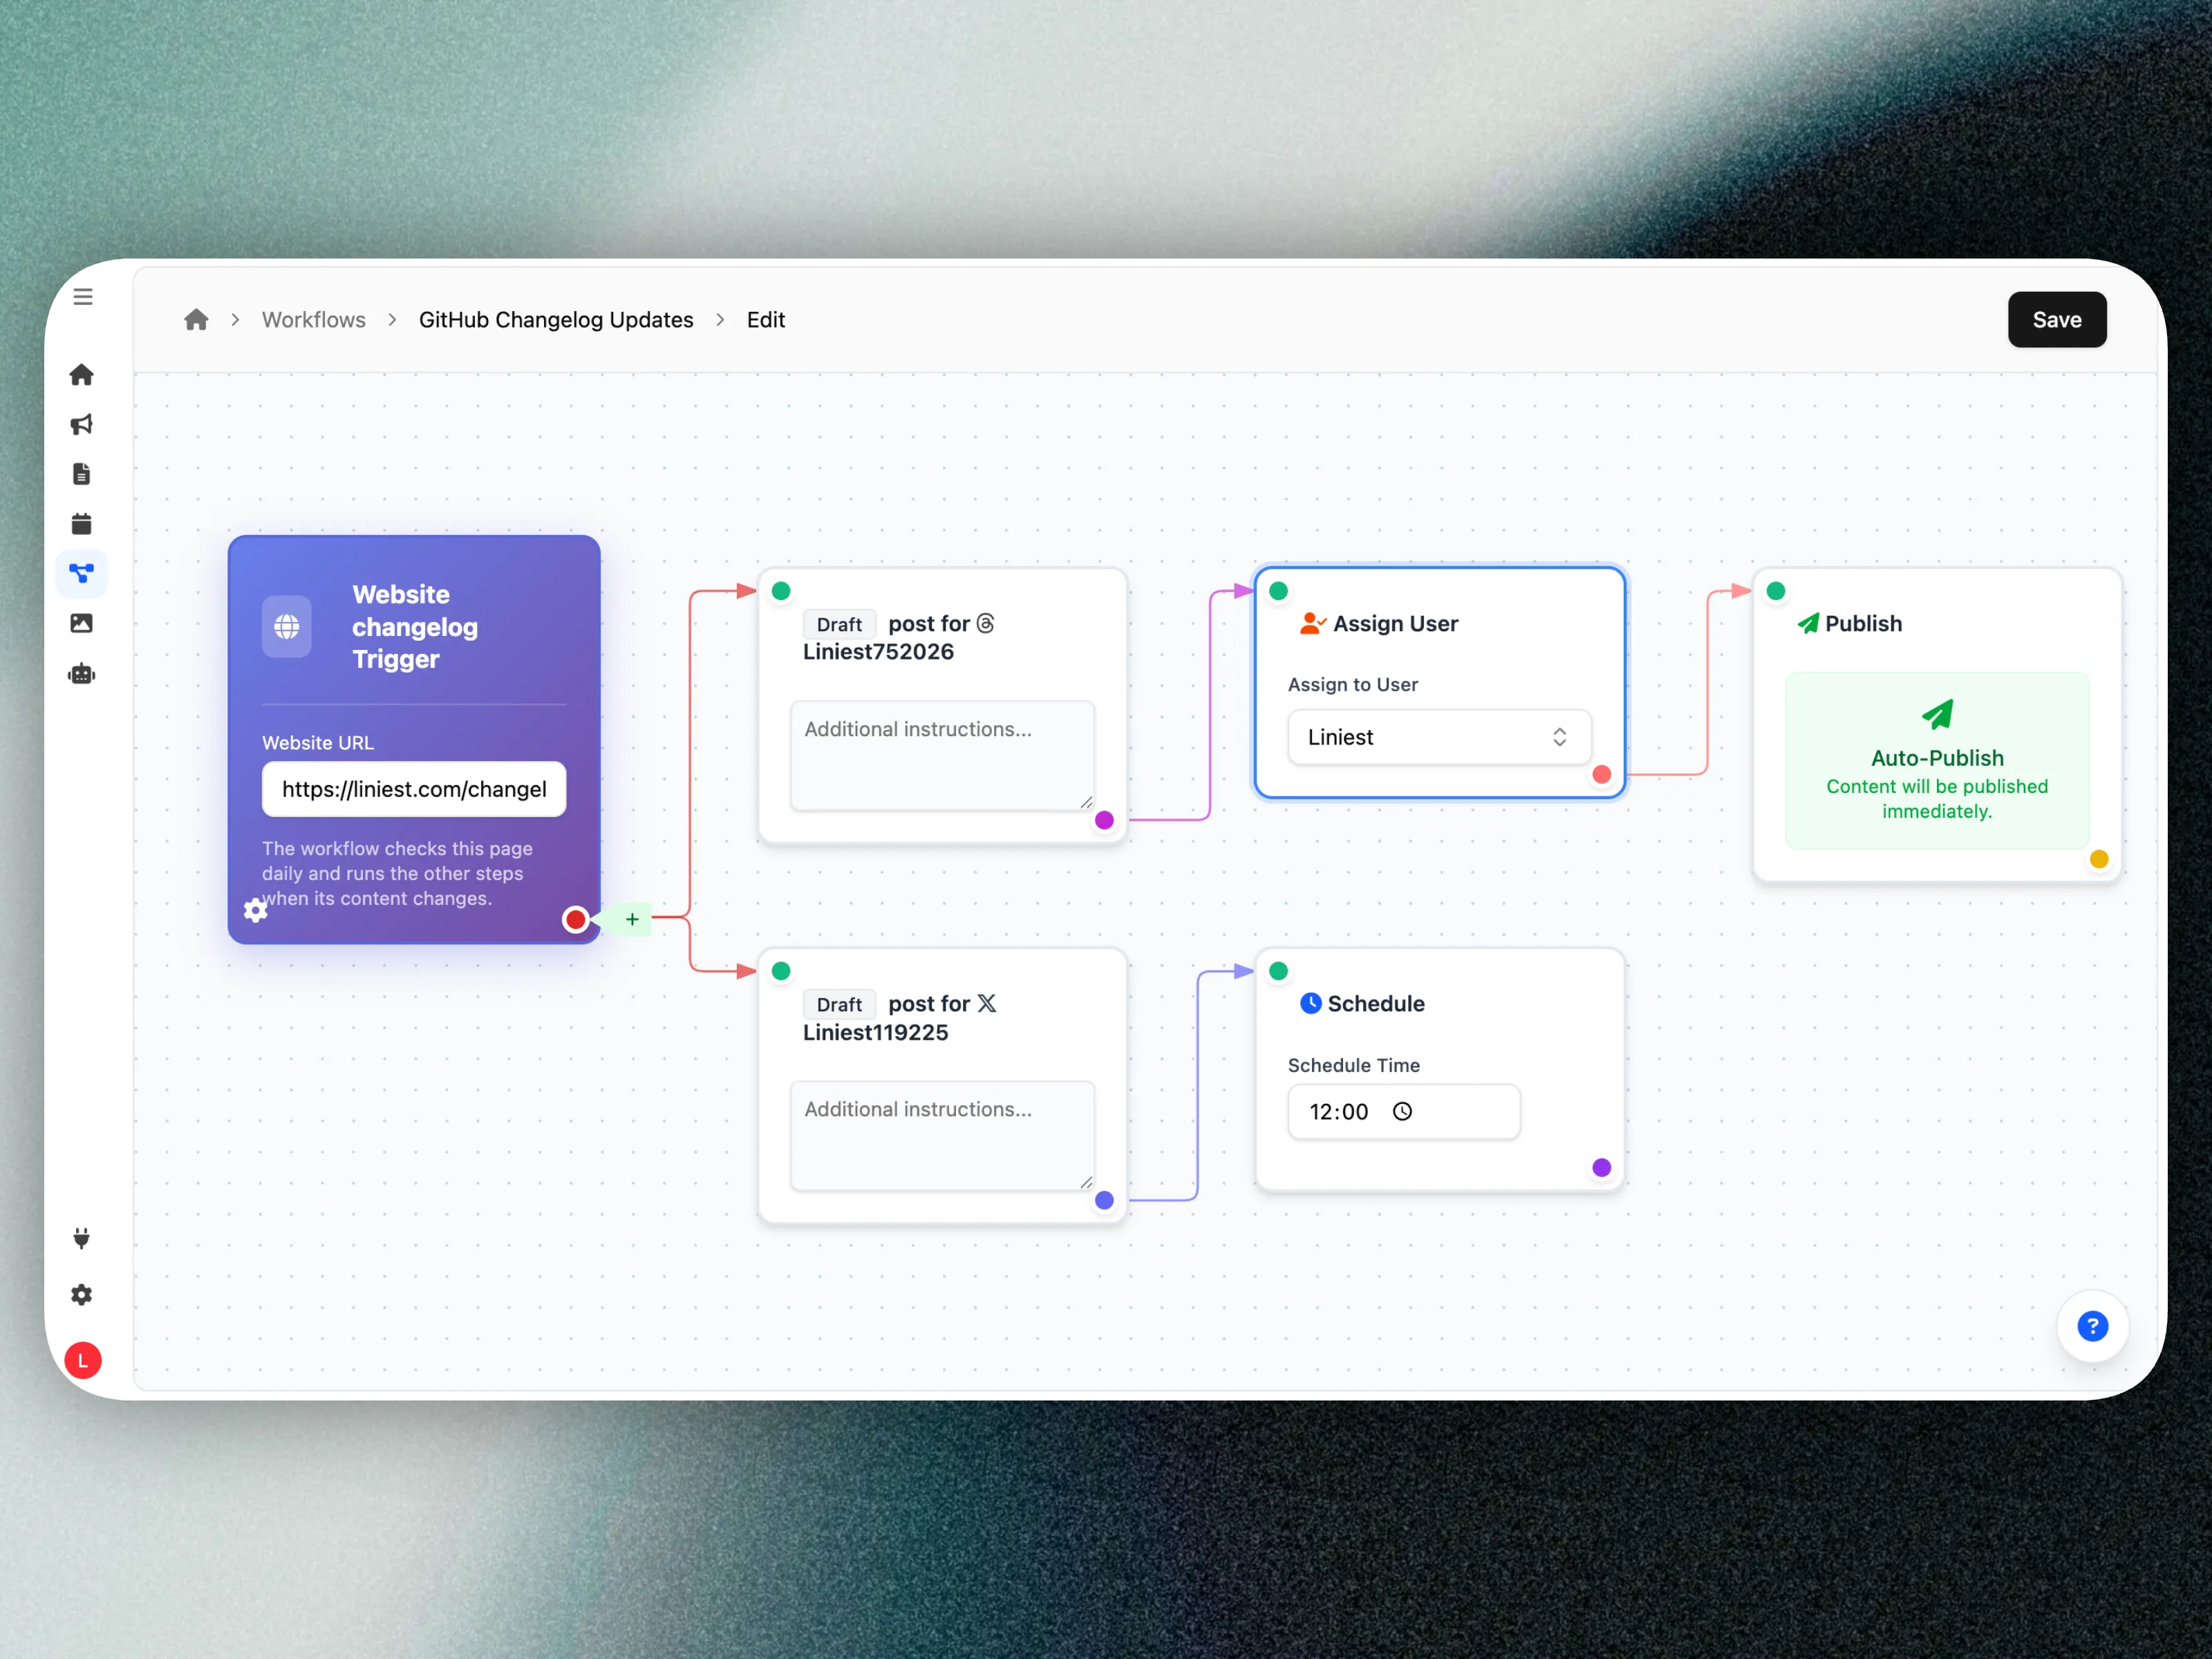Click the megaphone campaigns sidebar icon
This screenshot has height=1659, width=2212.
[81, 425]
